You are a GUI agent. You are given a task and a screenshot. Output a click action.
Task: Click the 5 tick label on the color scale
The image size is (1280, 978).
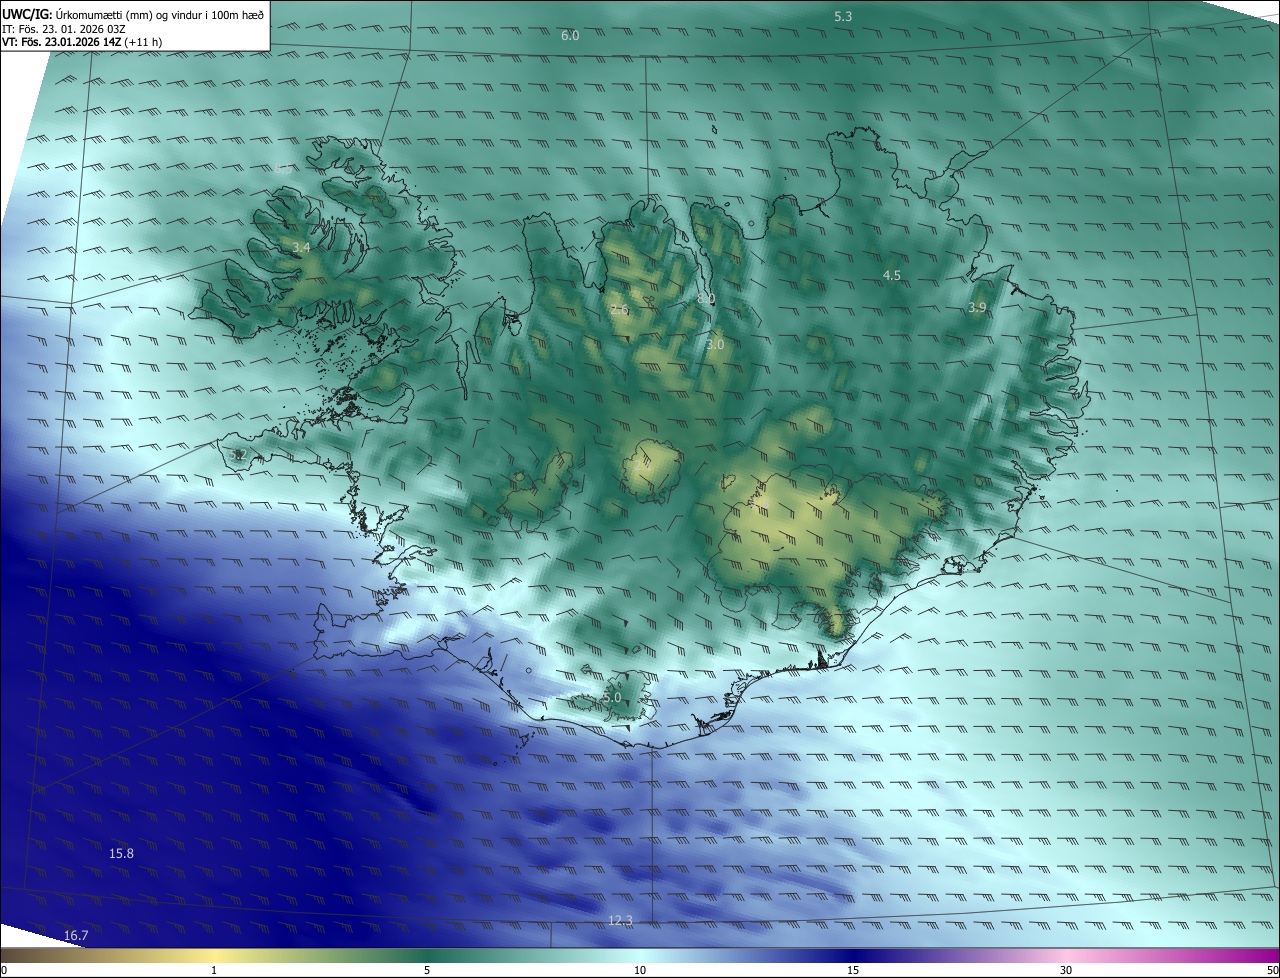(427, 970)
